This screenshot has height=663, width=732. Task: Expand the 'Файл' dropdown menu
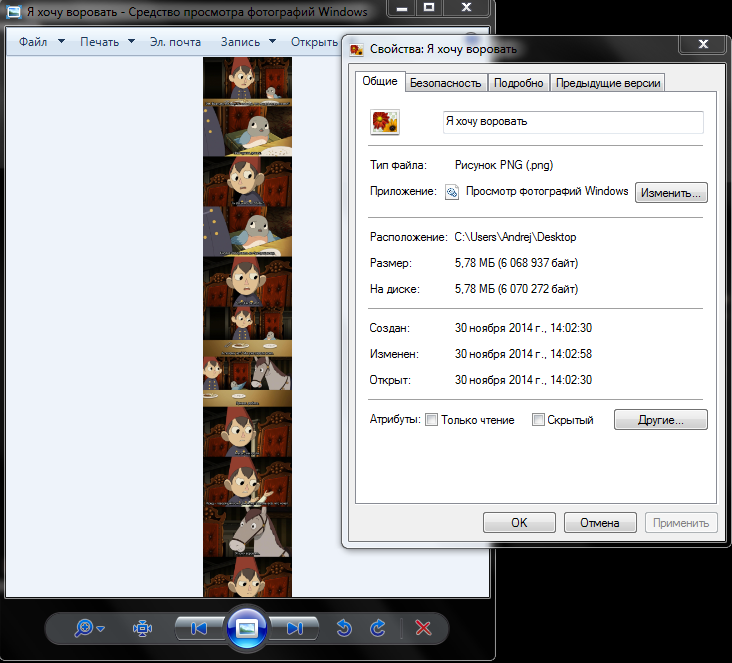(x=41, y=42)
